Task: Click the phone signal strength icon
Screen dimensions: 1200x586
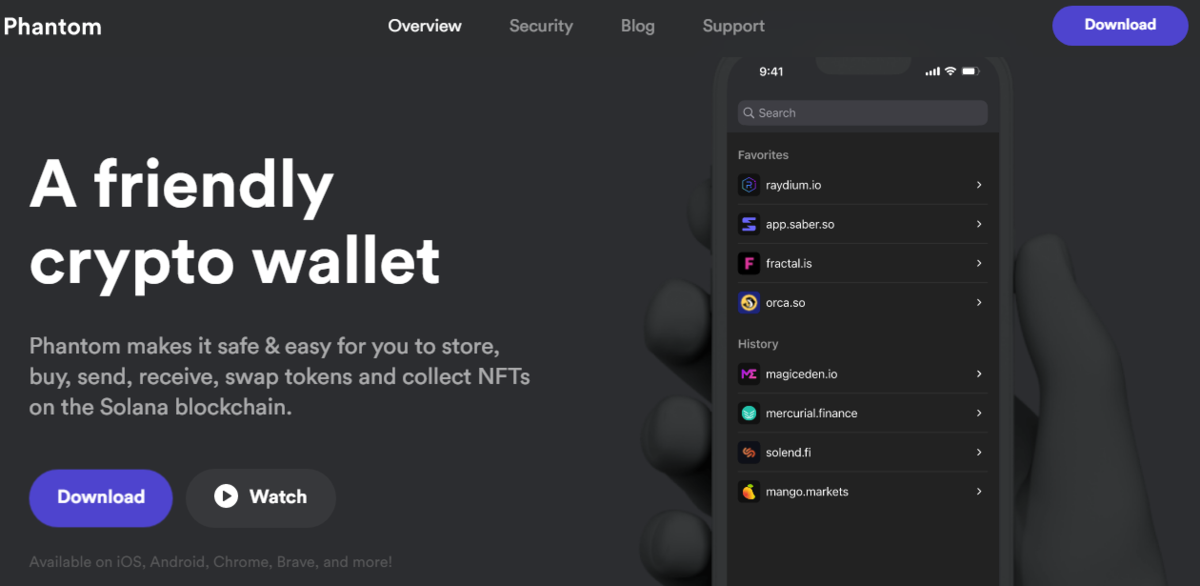Action: (932, 71)
